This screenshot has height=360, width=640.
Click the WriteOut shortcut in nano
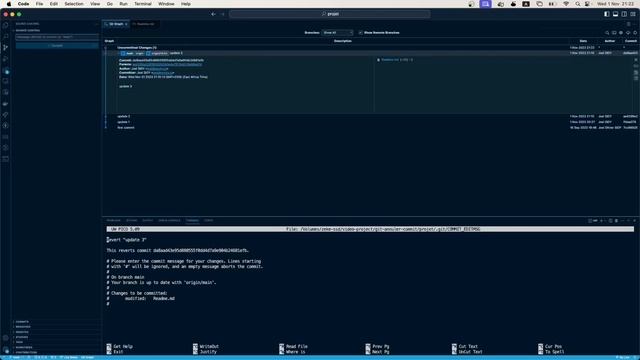pos(206,347)
